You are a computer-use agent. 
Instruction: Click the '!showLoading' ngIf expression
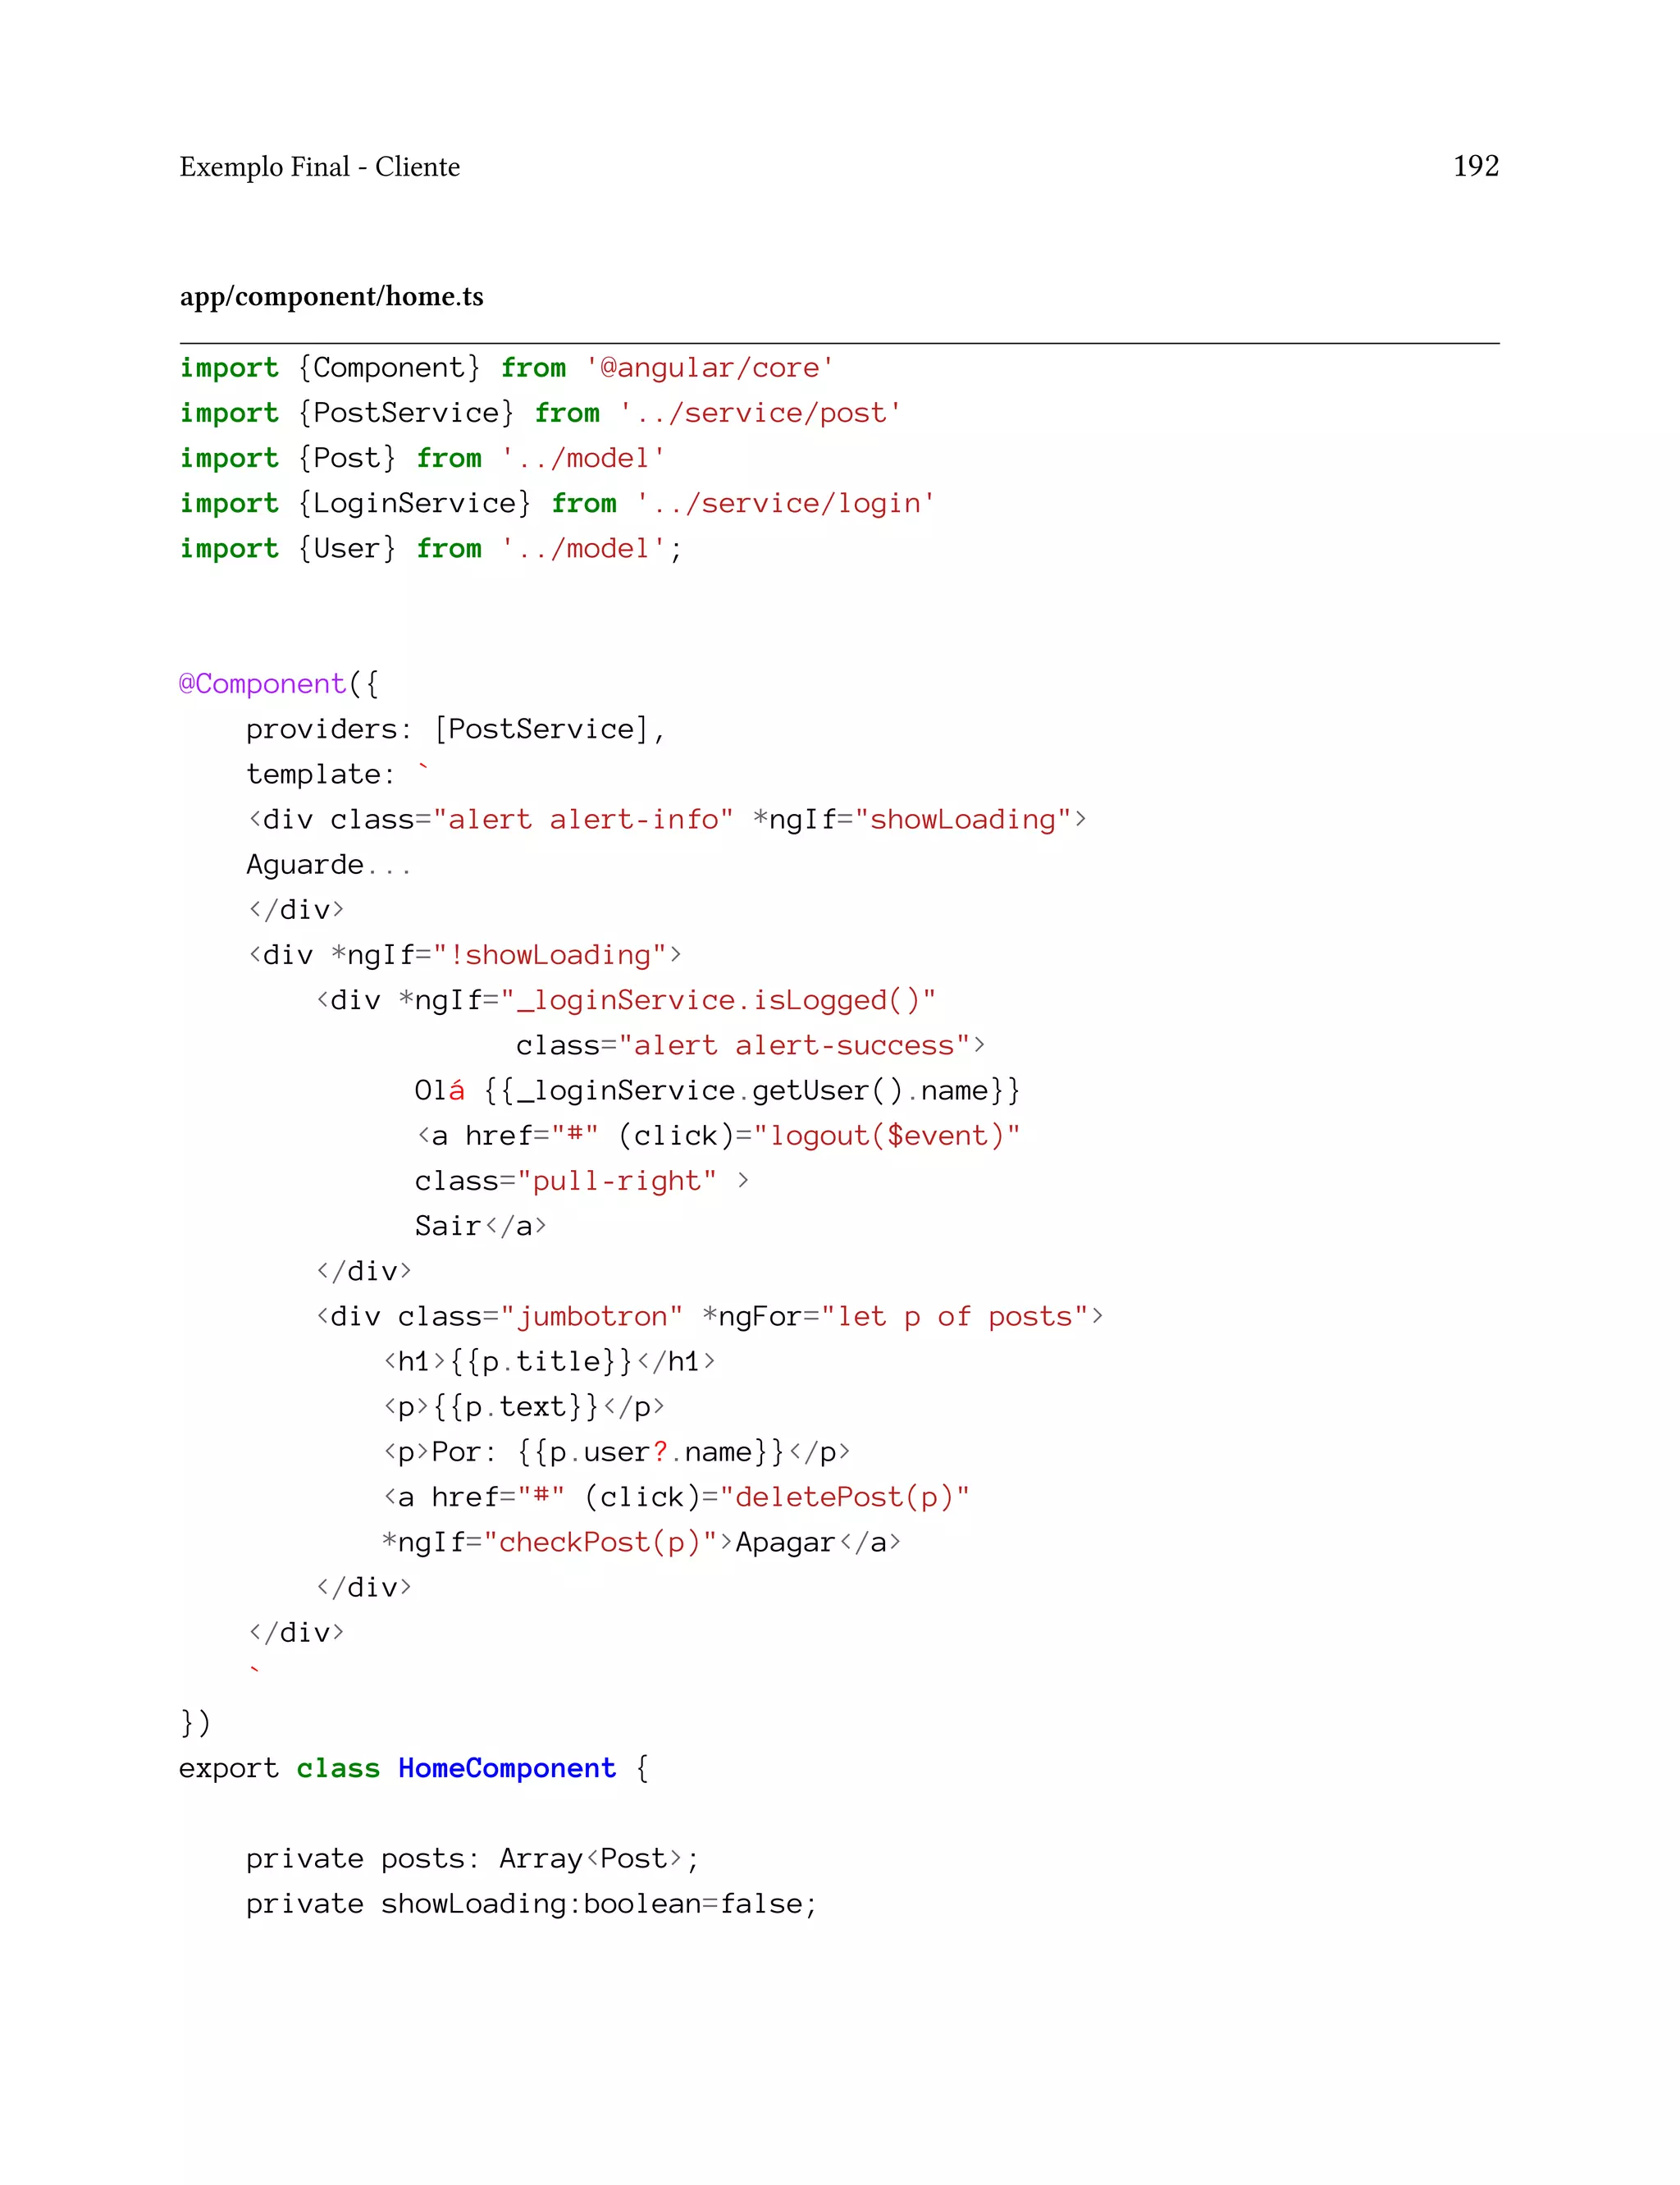549,955
